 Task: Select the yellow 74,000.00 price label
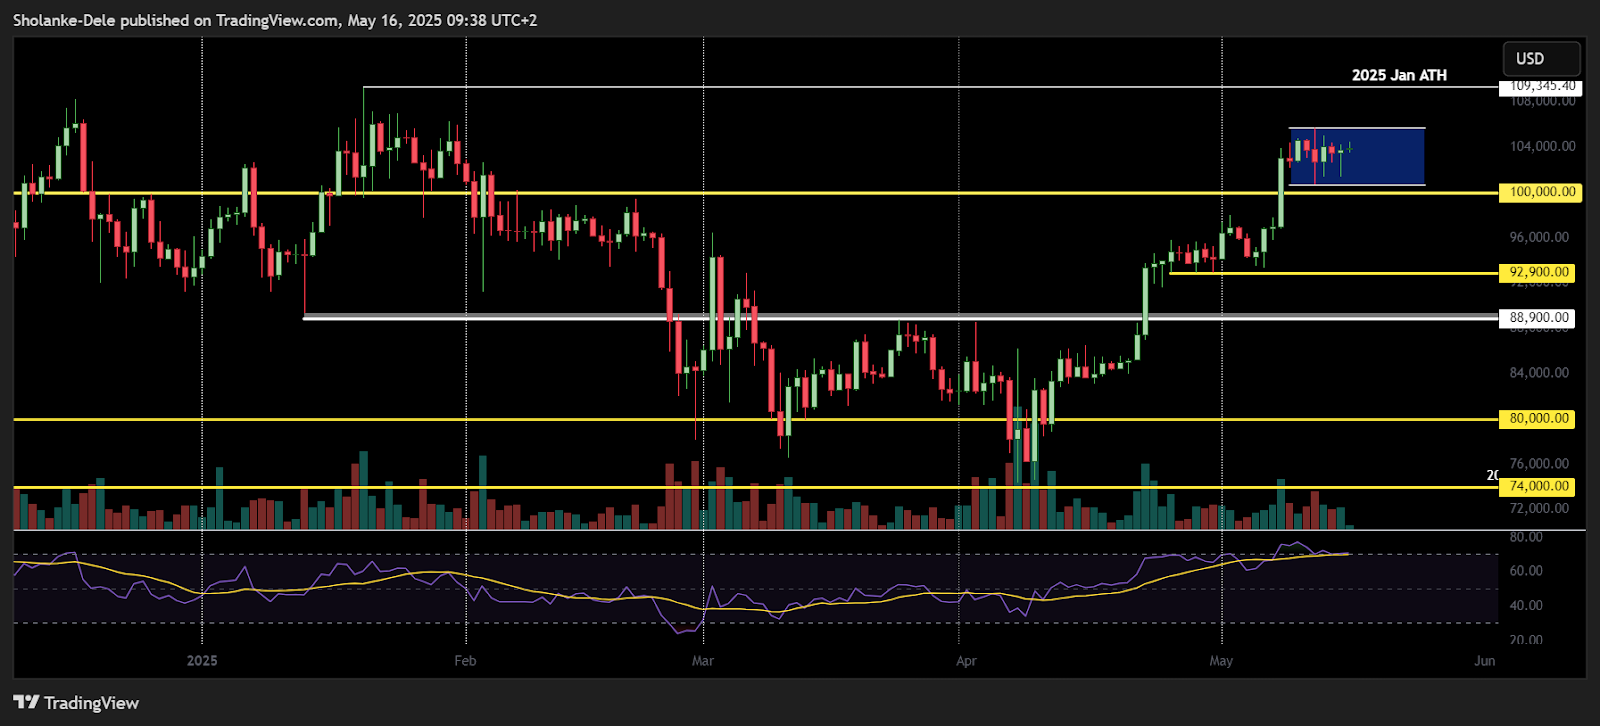1536,487
